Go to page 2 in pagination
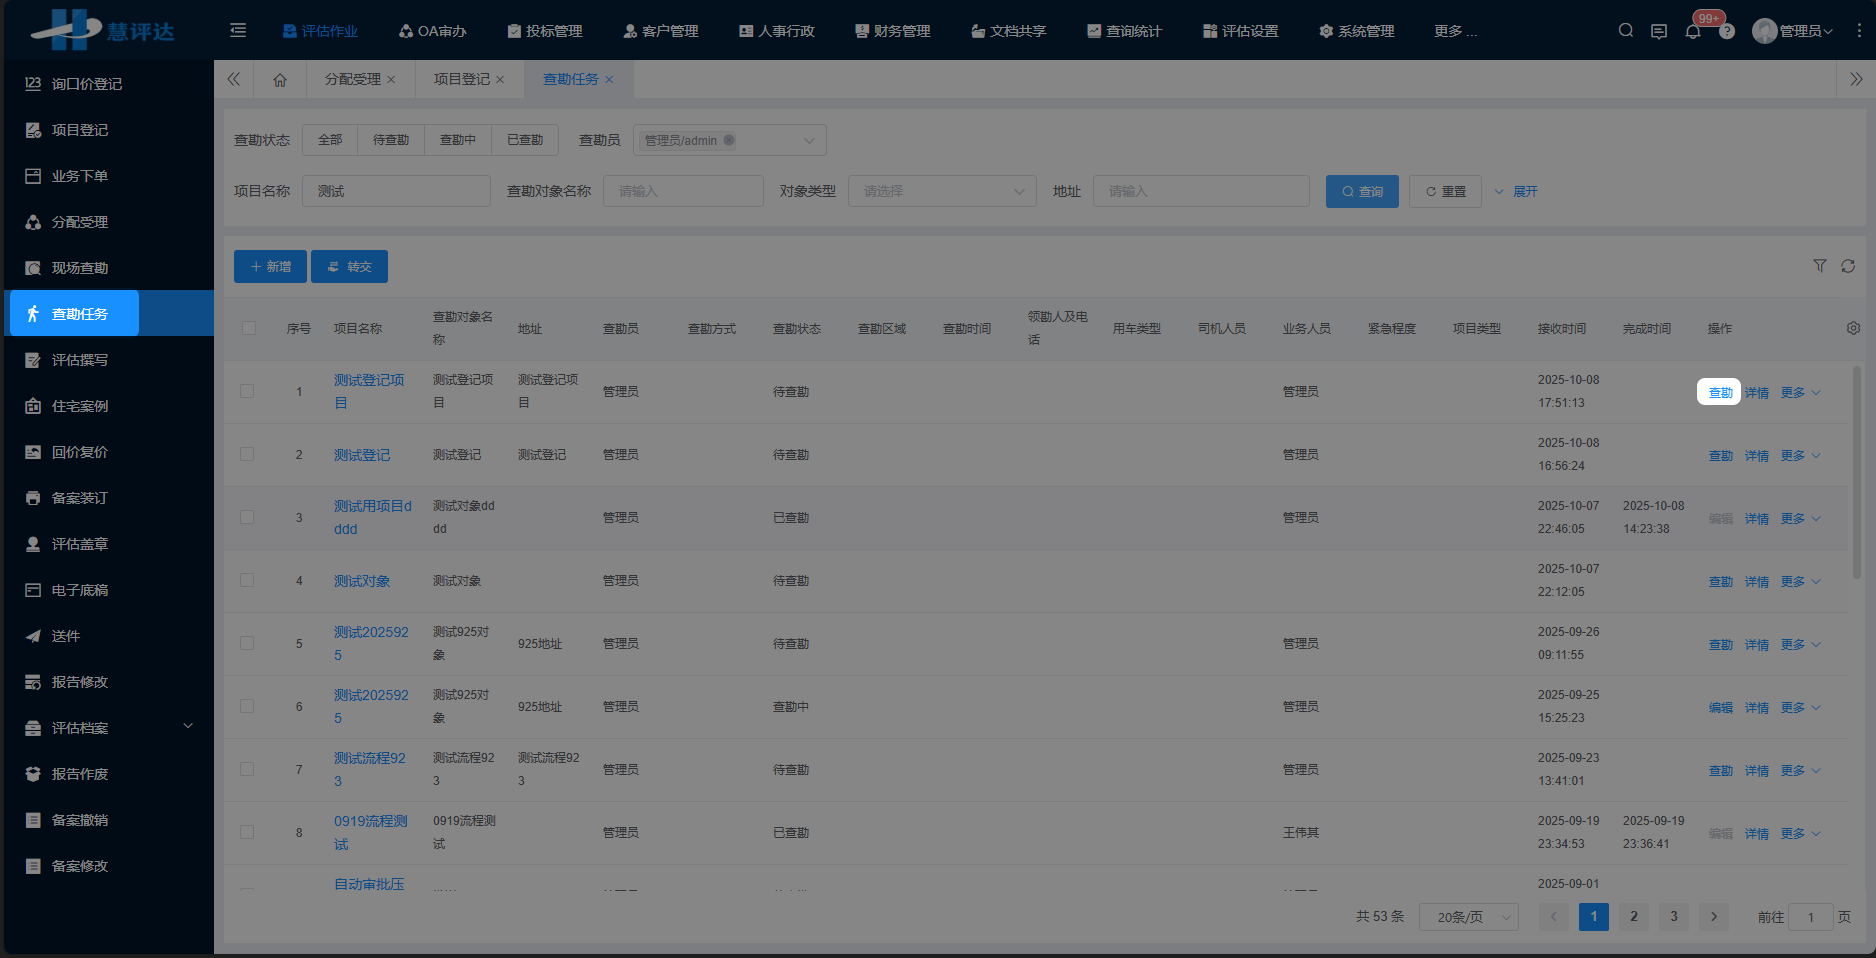 [x=1633, y=916]
